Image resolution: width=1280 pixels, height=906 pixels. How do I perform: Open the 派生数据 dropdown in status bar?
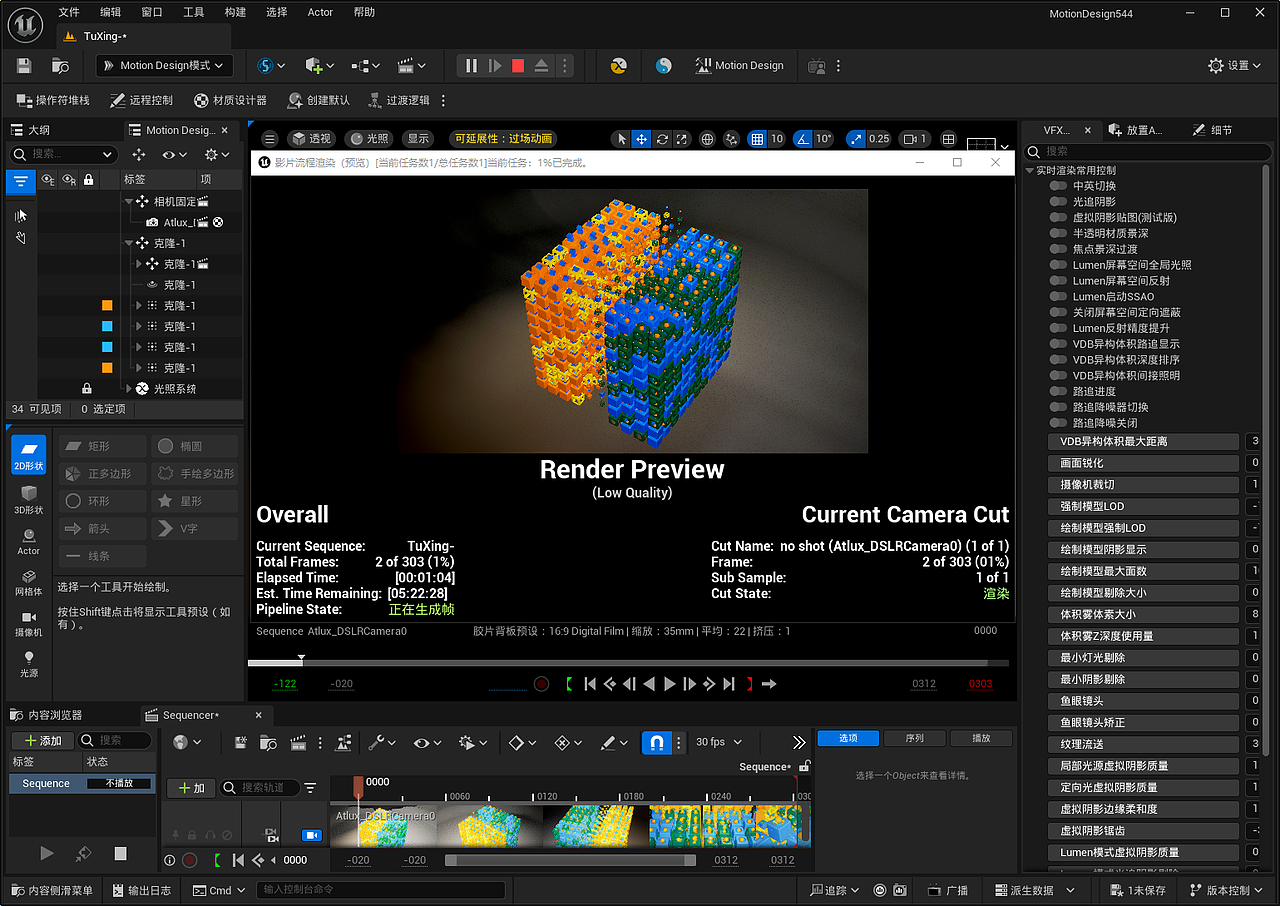[1034, 890]
